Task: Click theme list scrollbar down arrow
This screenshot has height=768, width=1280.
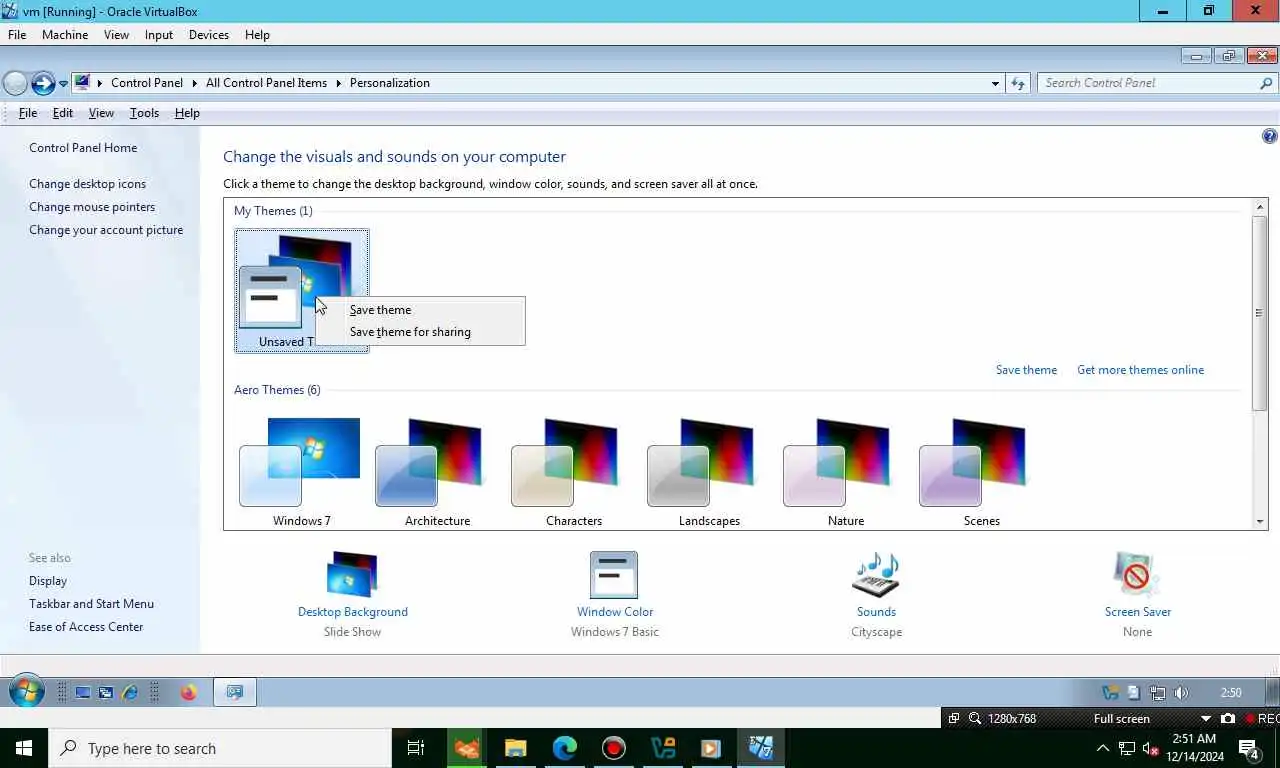Action: pyautogui.click(x=1260, y=521)
